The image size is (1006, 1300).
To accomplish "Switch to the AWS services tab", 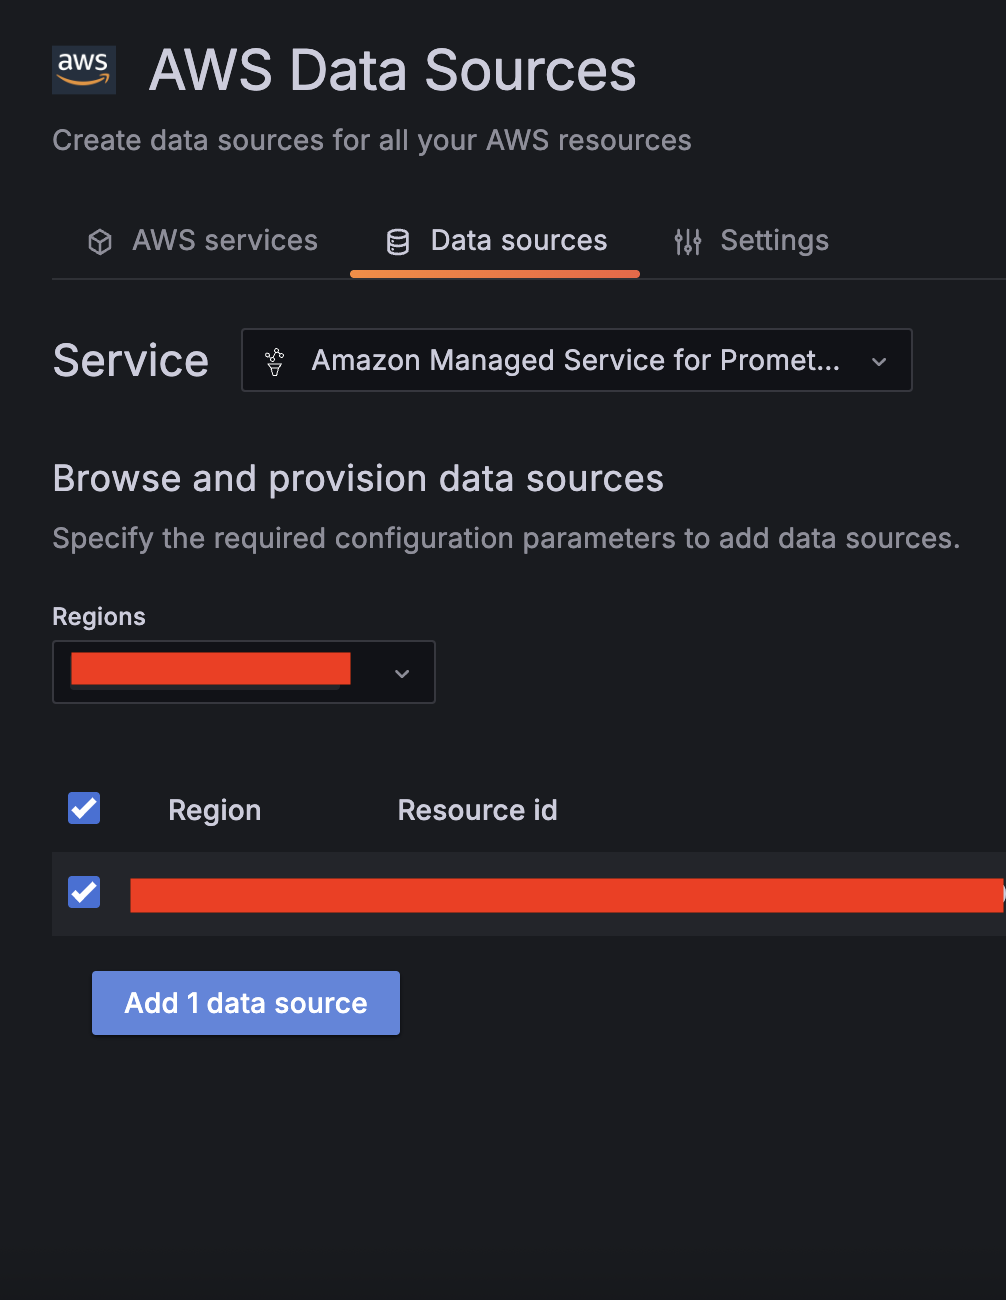I will [x=224, y=241].
